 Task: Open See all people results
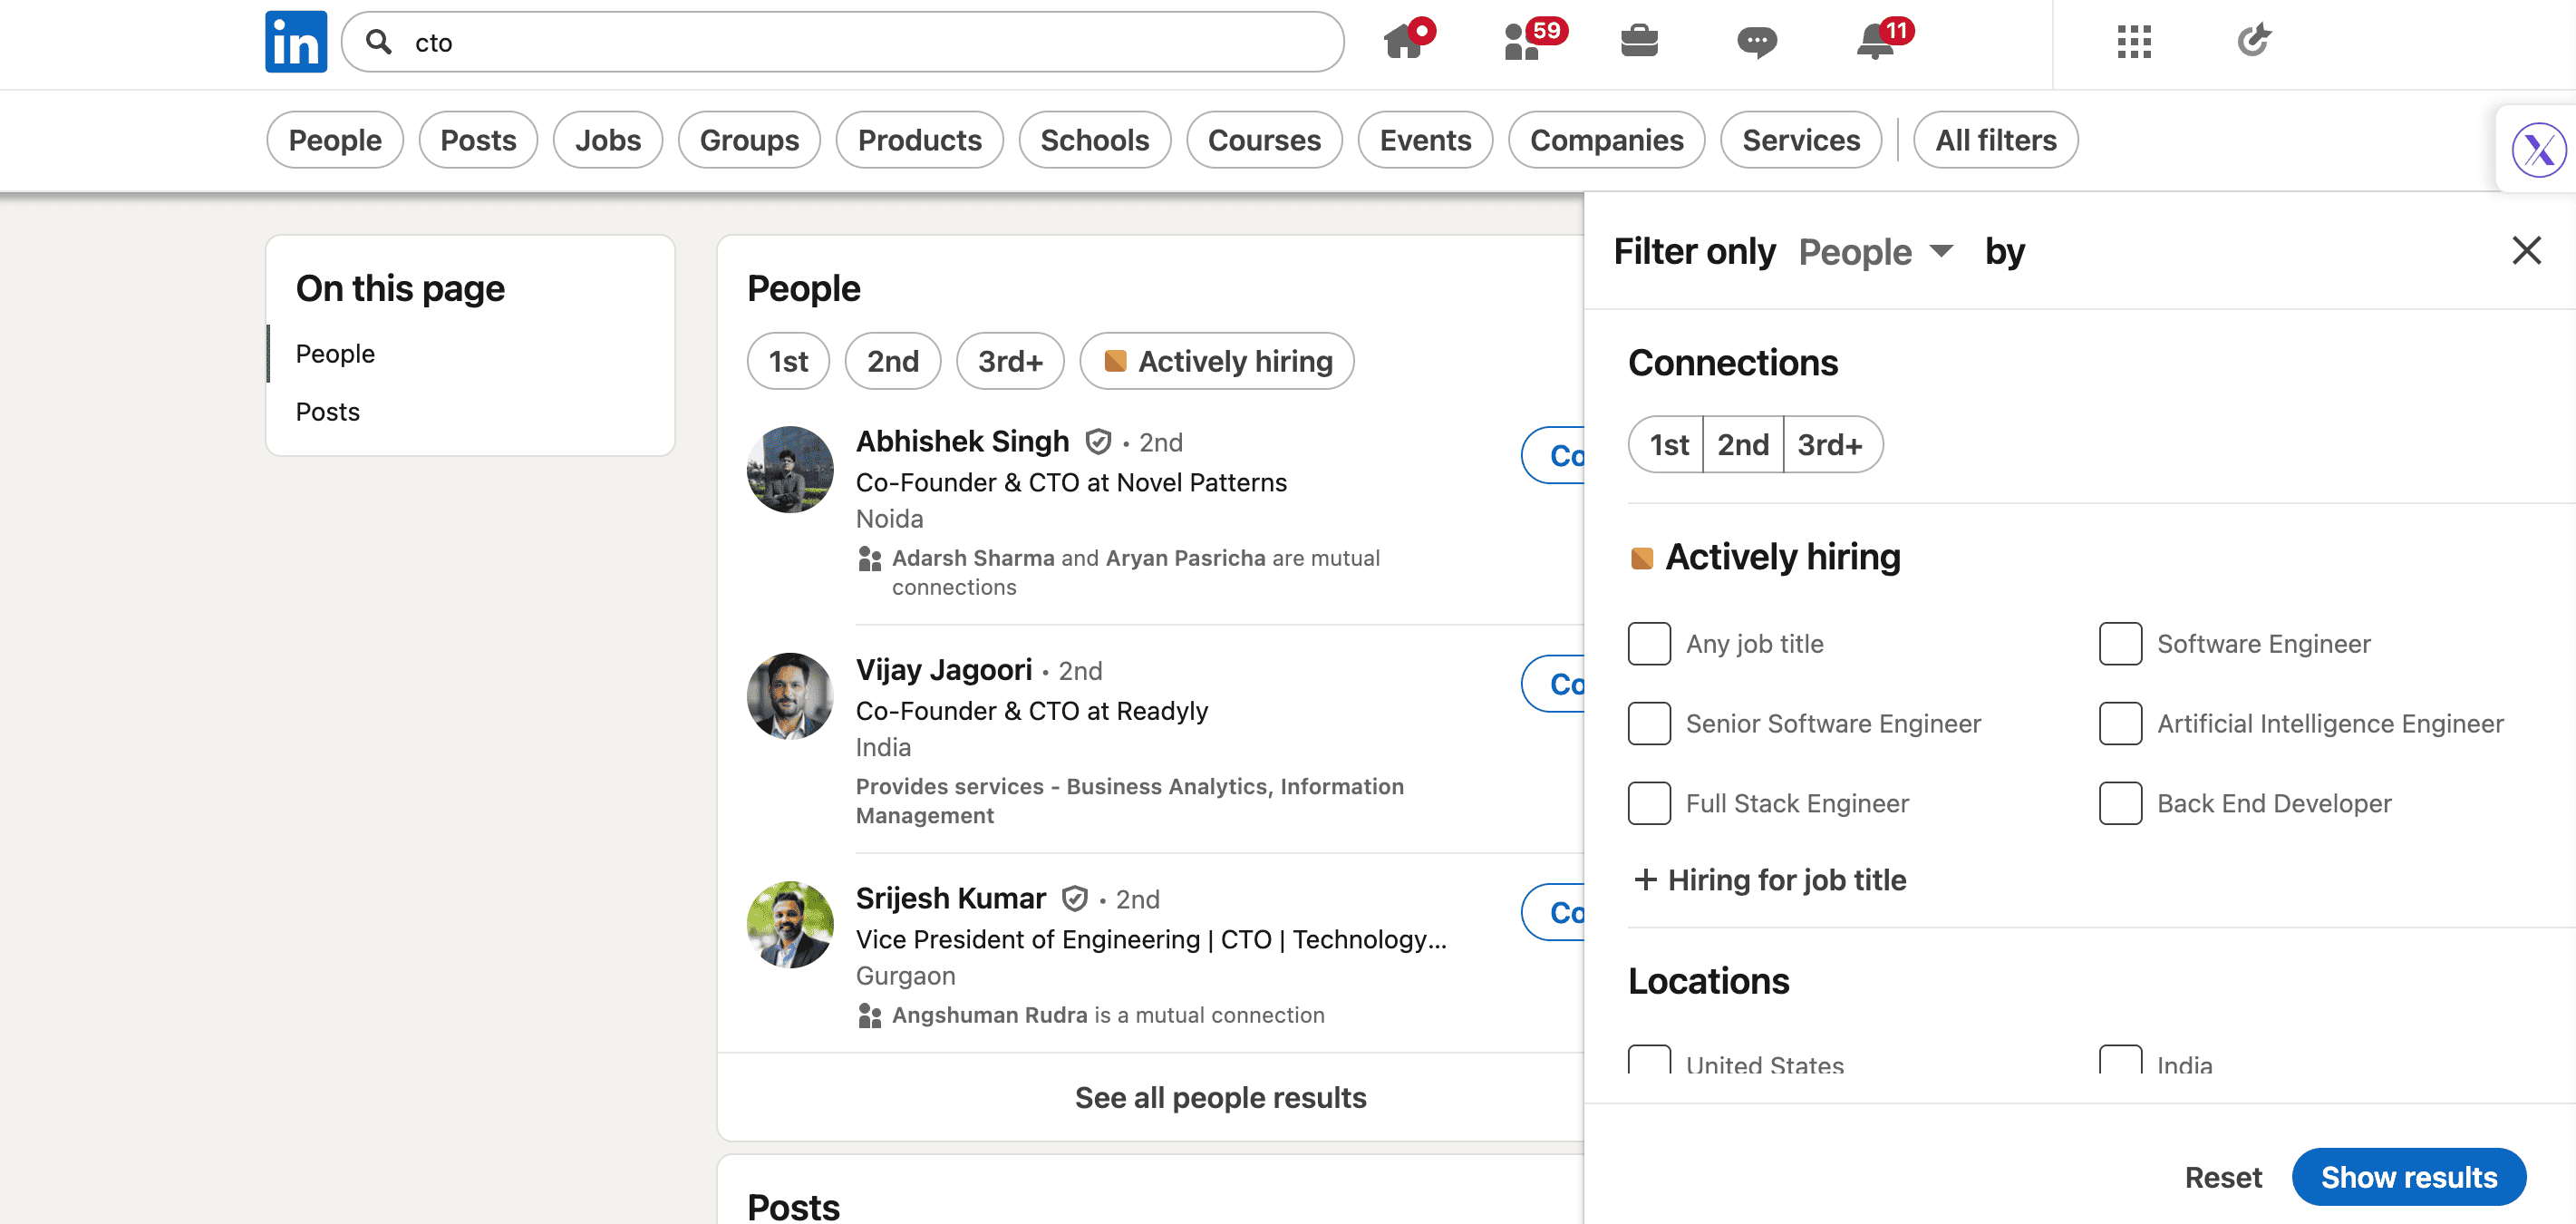[1221, 1097]
